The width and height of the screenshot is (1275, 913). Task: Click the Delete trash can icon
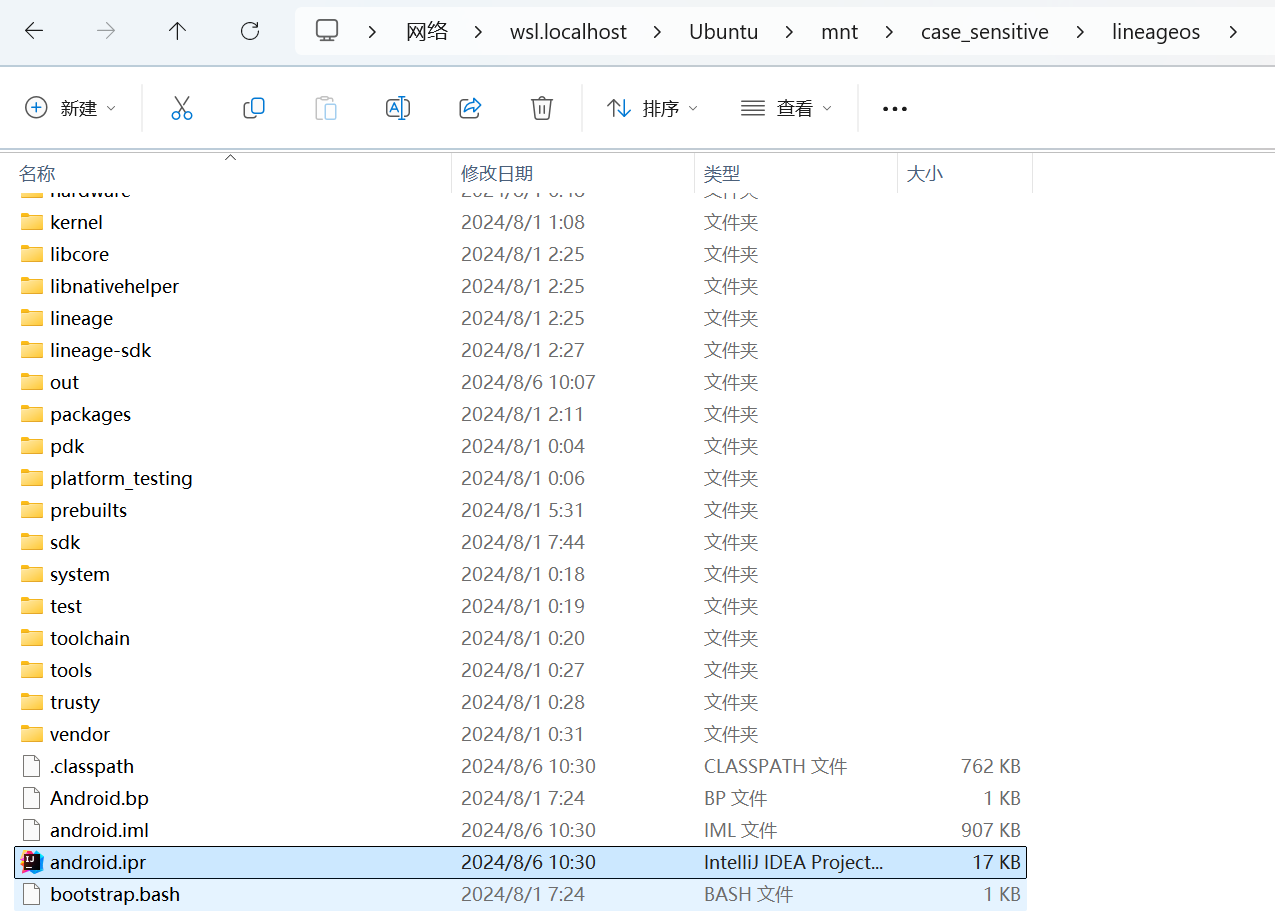tap(542, 108)
